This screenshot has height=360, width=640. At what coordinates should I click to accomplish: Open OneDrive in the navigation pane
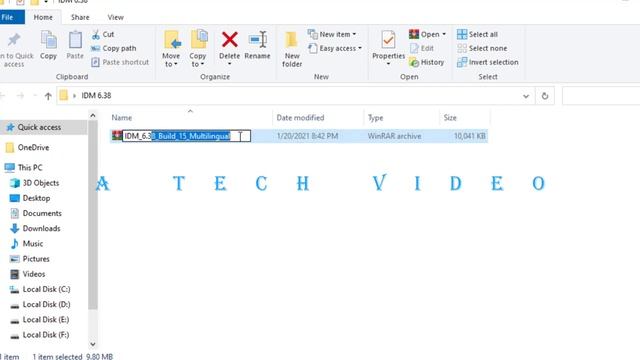[33, 147]
